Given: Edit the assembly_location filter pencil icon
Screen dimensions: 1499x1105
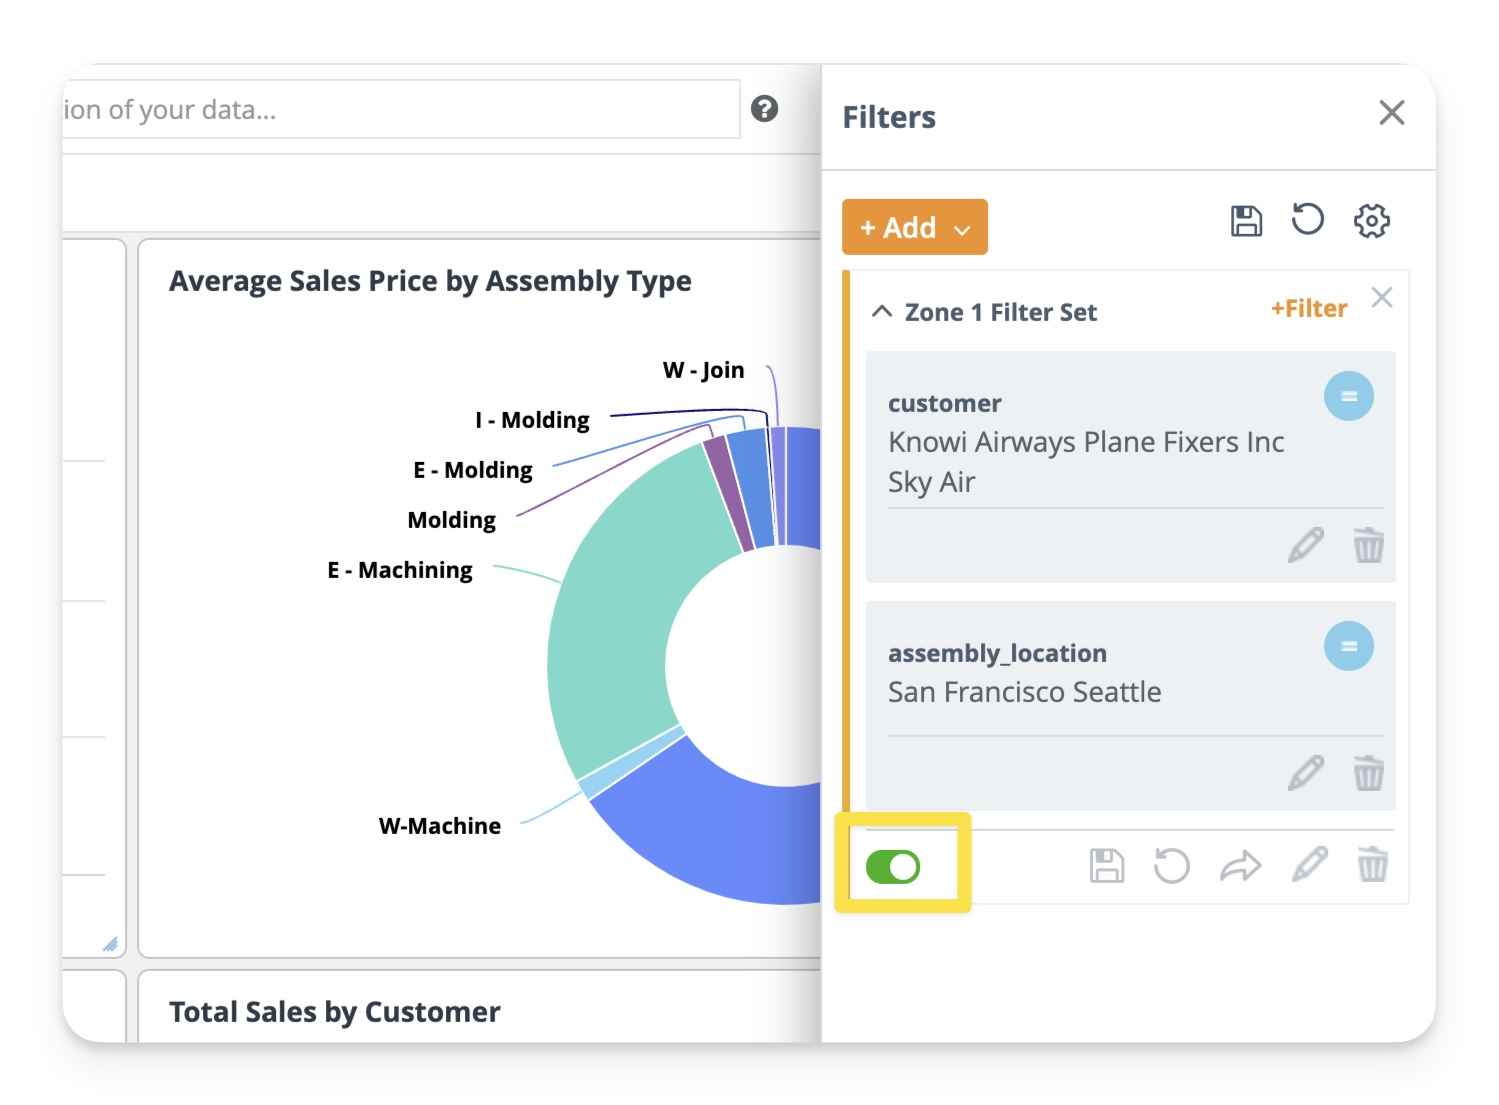Looking at the screenshot, I should pyautogui.click(x=1305, y=773).
